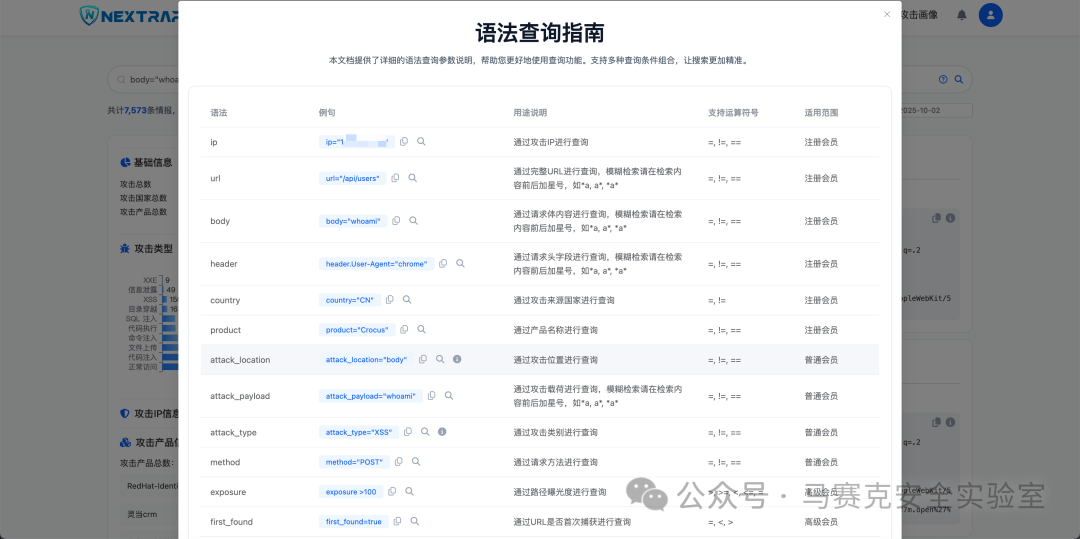Click the search help question icon
The height and width of the screenshot is (539, 1080).
point(943,79)
